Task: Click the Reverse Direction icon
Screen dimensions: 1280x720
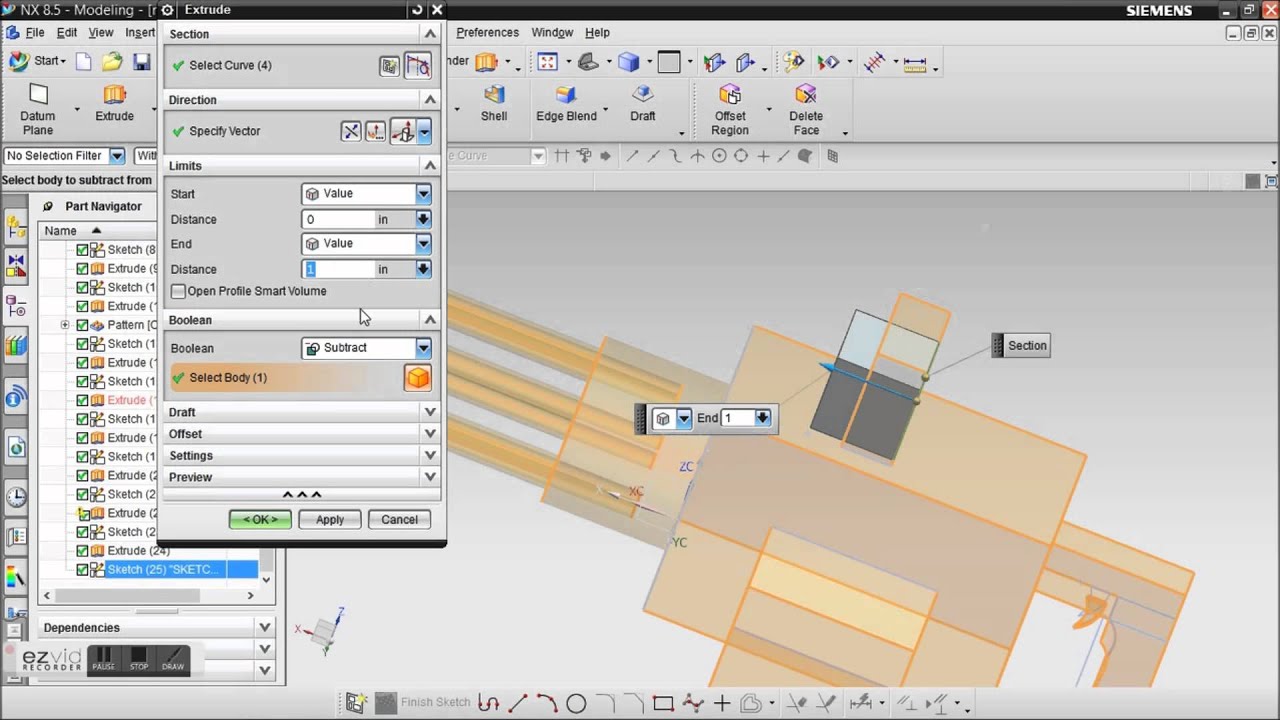Action: 351,131
